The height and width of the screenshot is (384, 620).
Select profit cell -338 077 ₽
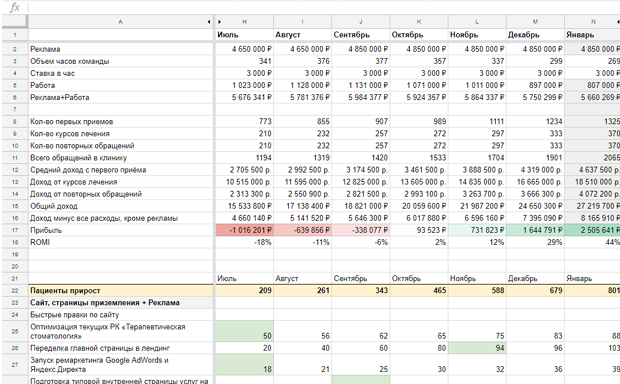[x=361, y=230]
